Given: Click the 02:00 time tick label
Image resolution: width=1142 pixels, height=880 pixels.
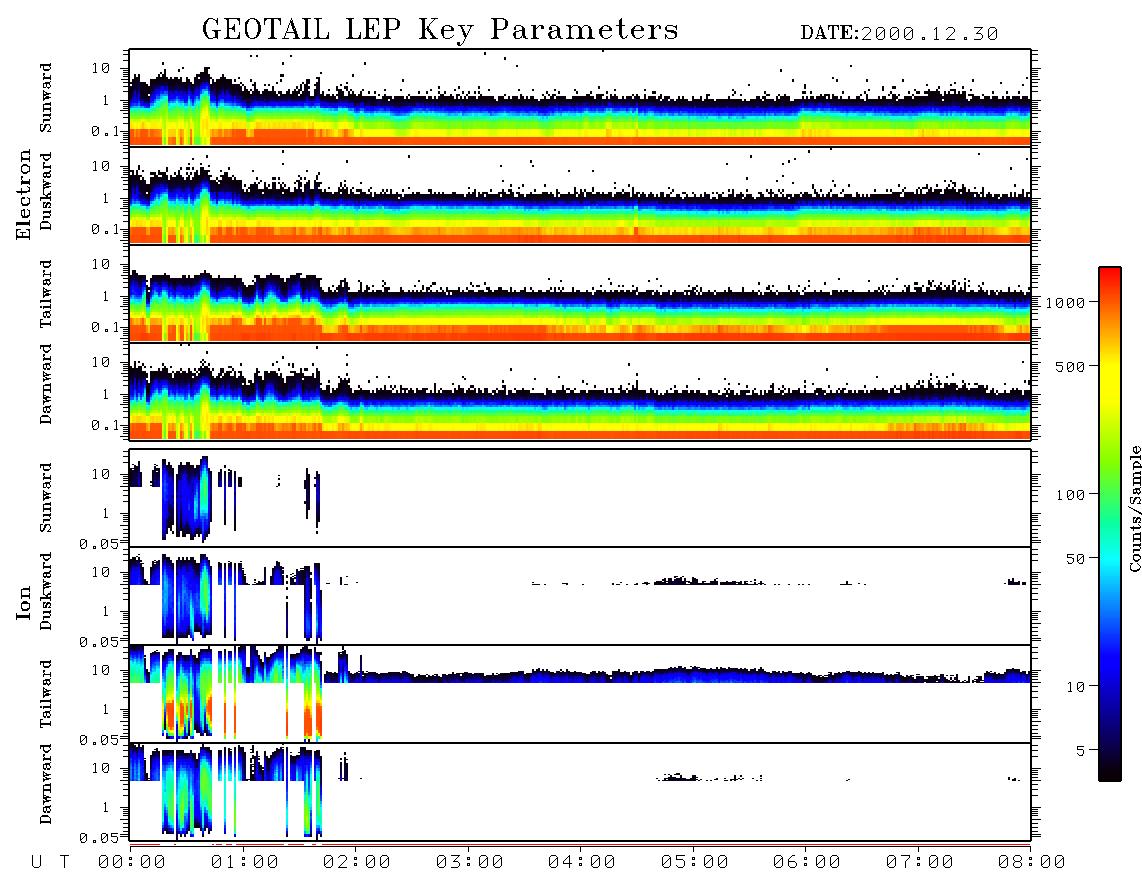Looking at the screenshot, I should [x=357, y=863].
